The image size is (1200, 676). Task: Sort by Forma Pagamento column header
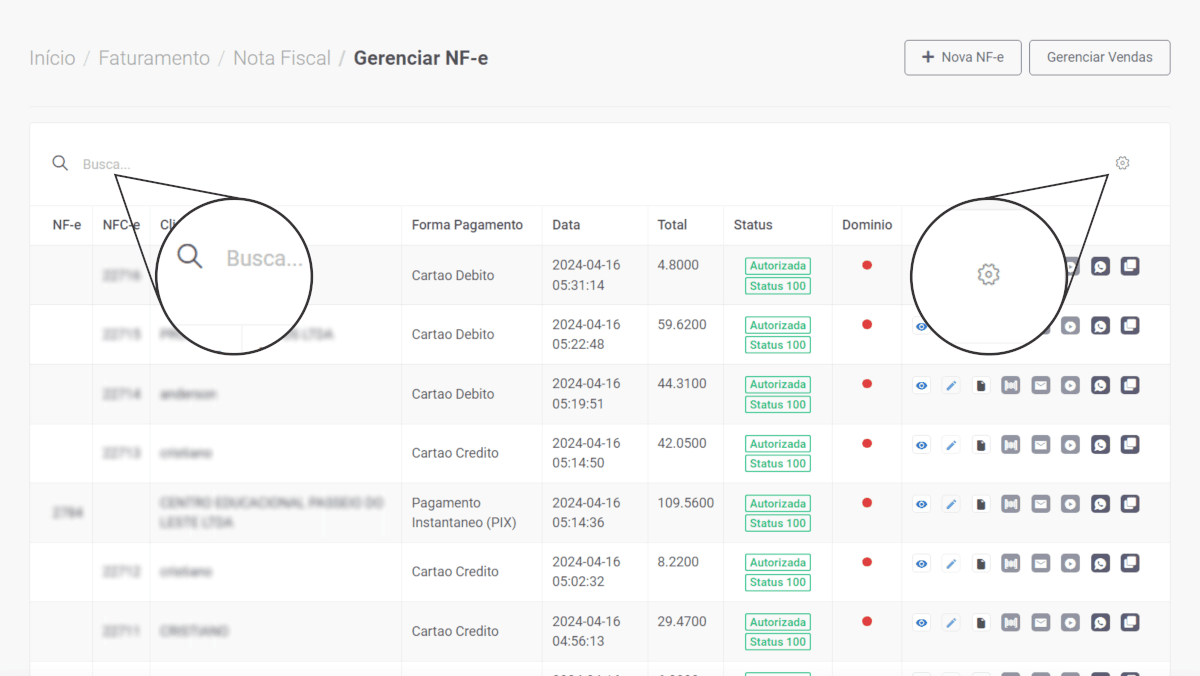pyautogui.click(x=467, y=225)
